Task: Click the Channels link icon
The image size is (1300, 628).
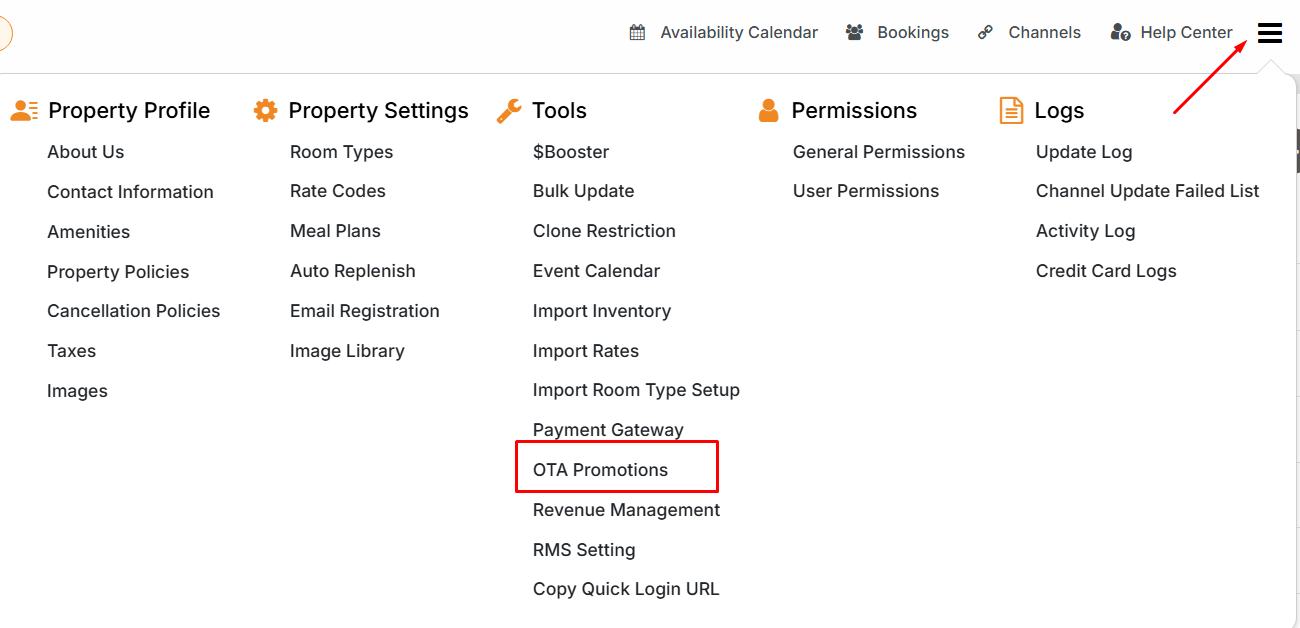Action: pyautogui.click(x=985, y=33)
